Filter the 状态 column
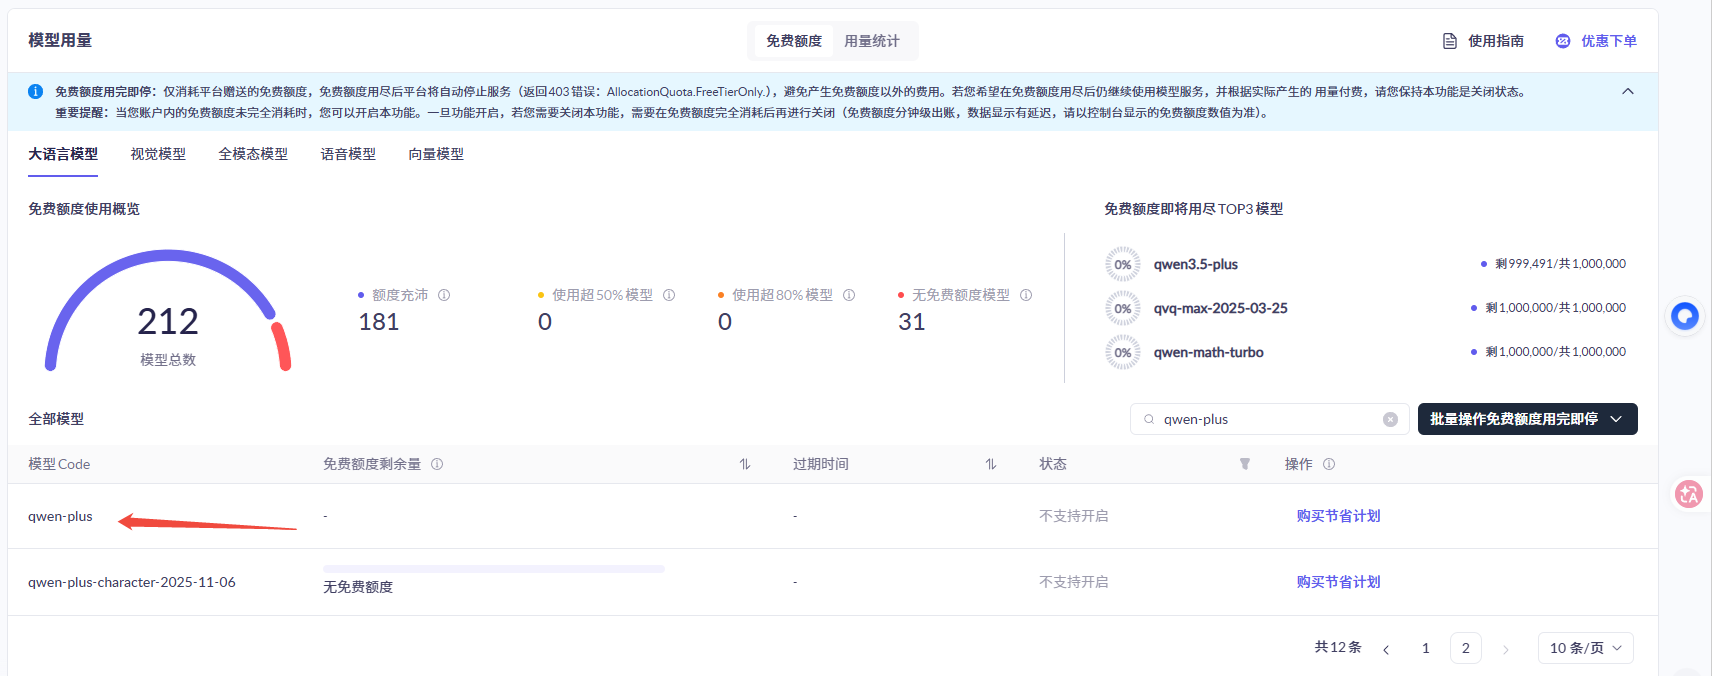Screen dimensions: 1712x676 1245,464
